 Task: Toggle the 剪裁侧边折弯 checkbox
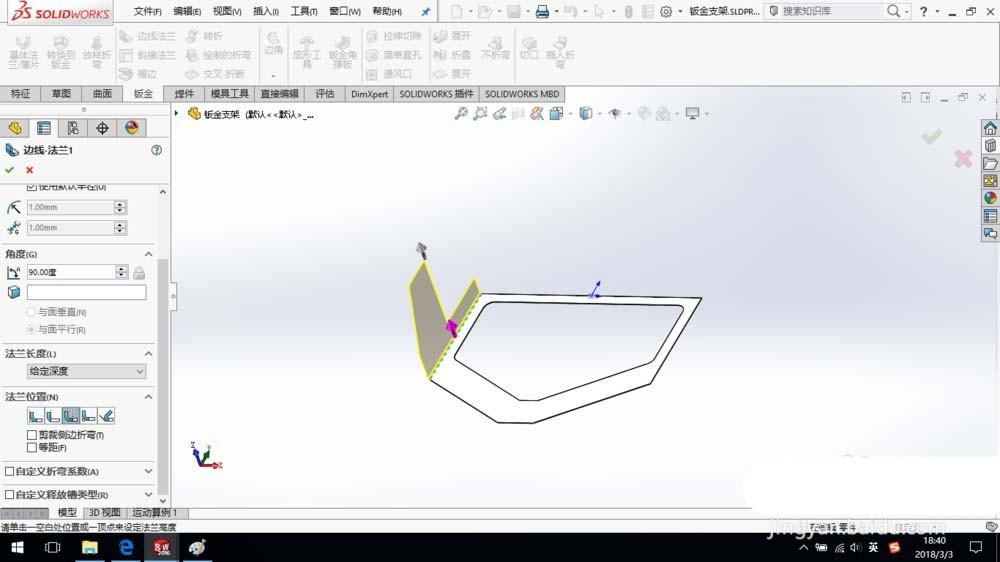[32, 434]
